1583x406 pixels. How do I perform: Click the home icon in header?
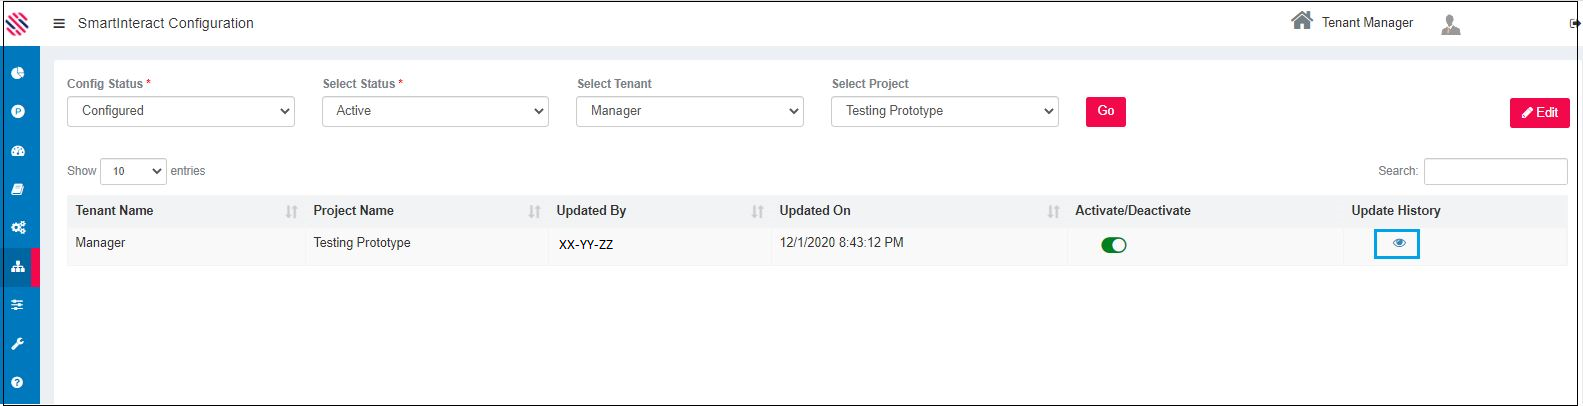1301,21
